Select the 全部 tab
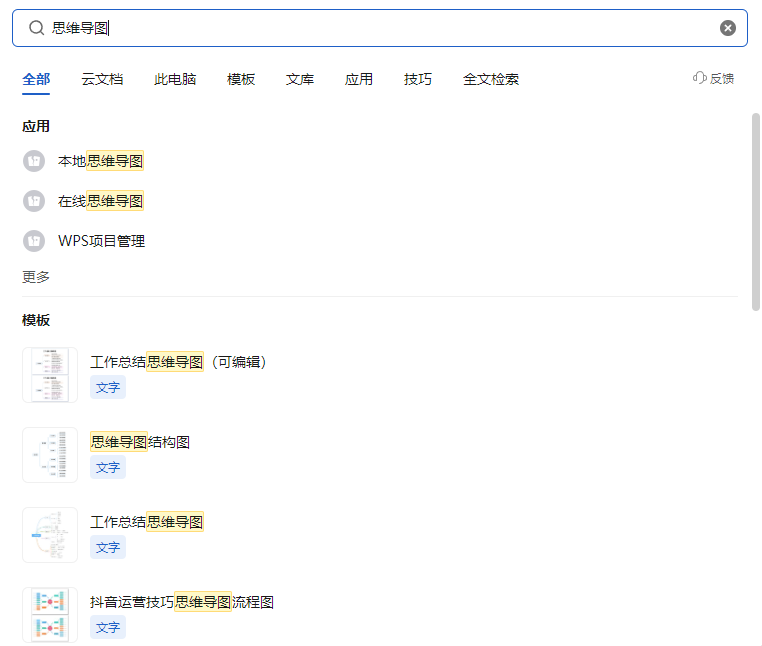The width and height of the screenshot is (762, 646). tap(36, 79)
